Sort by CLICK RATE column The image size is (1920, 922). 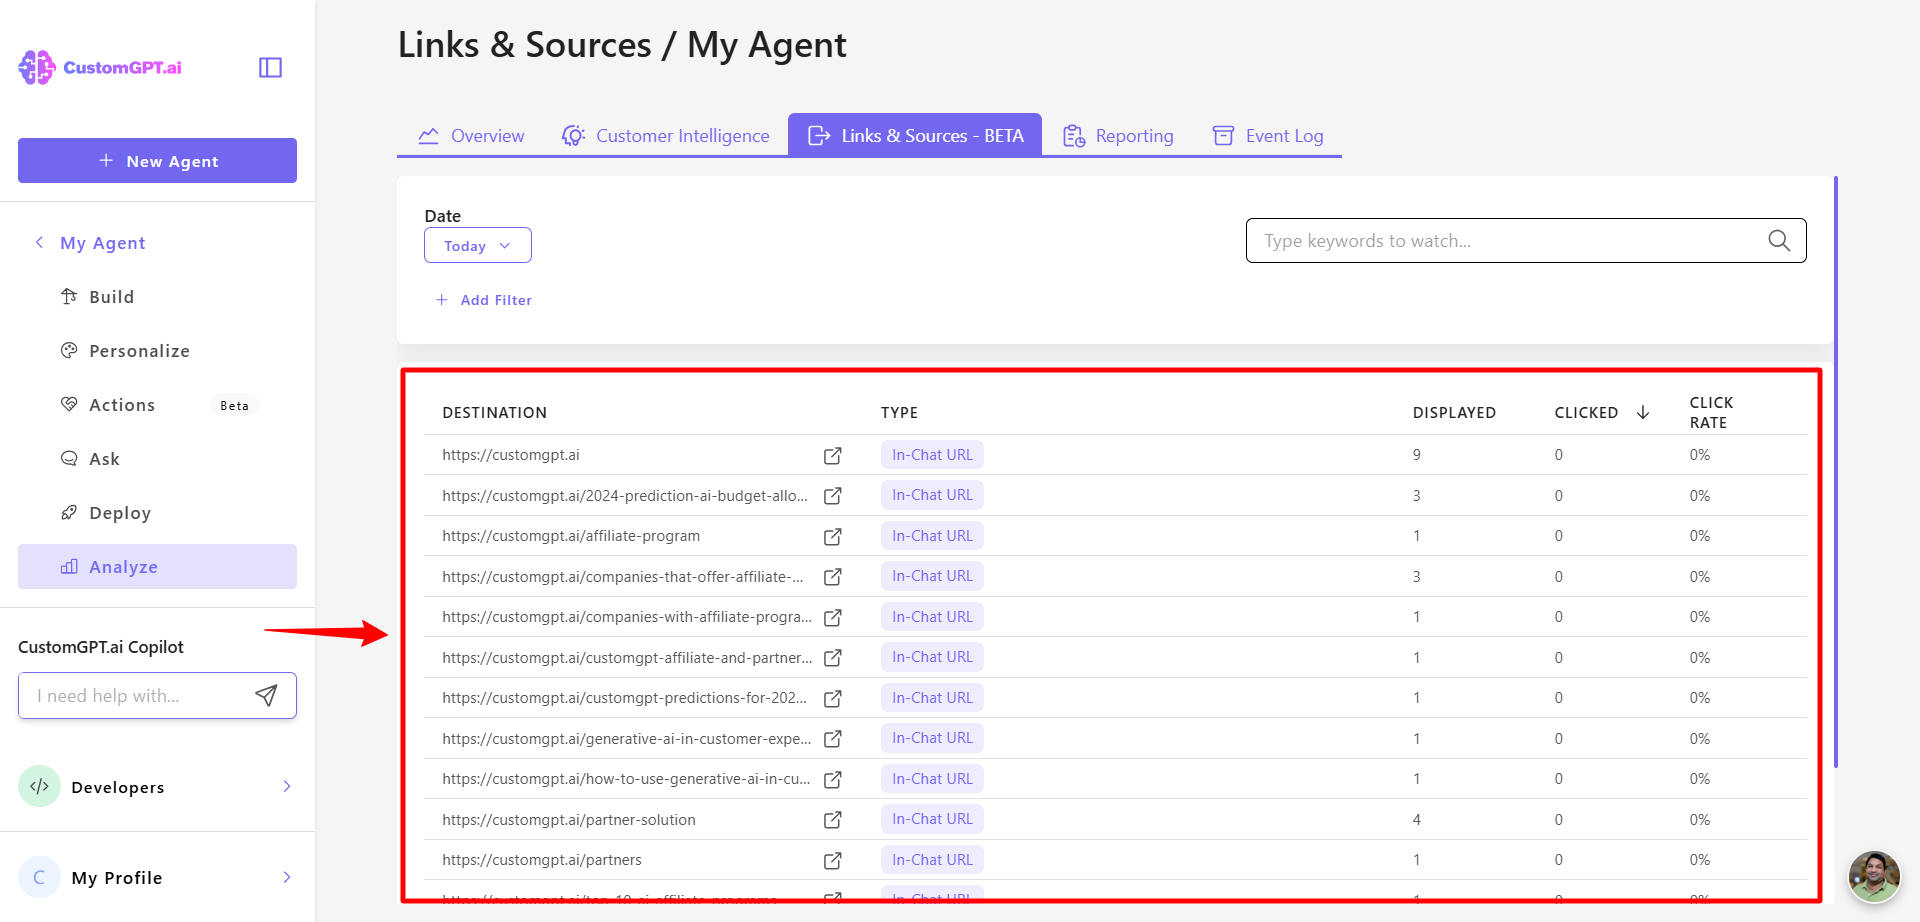(x=1711, y=412)
